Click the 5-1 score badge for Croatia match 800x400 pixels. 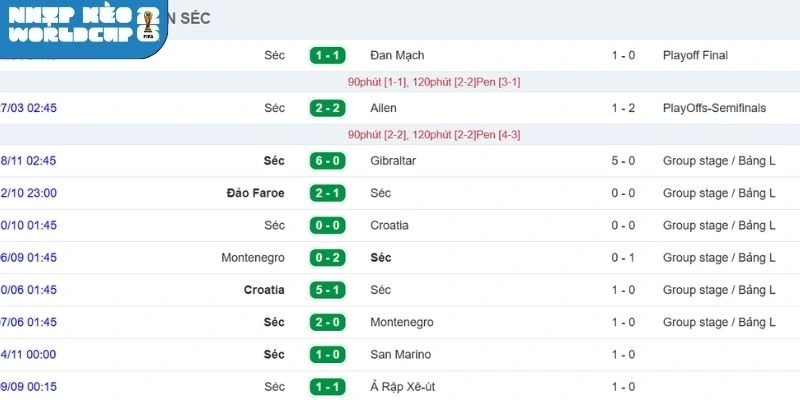[x=327, y=290]
